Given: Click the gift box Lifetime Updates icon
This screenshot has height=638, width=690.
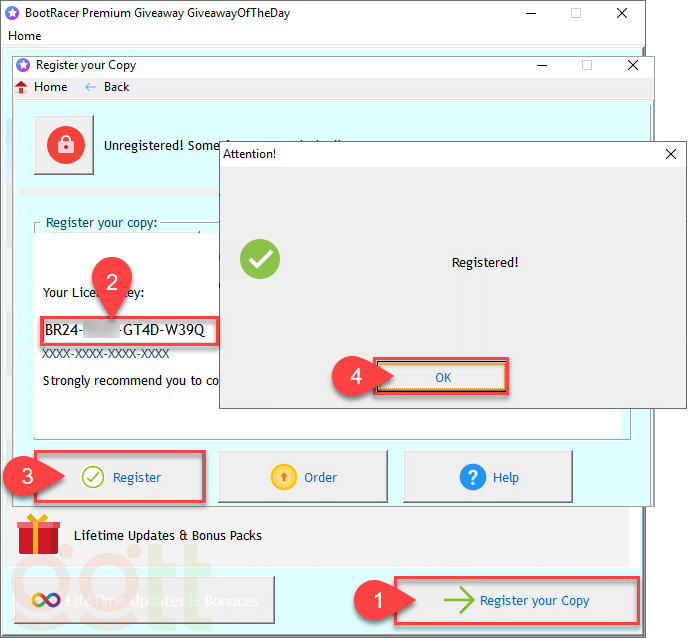Looking at the screenshot, I should [38, 536].
